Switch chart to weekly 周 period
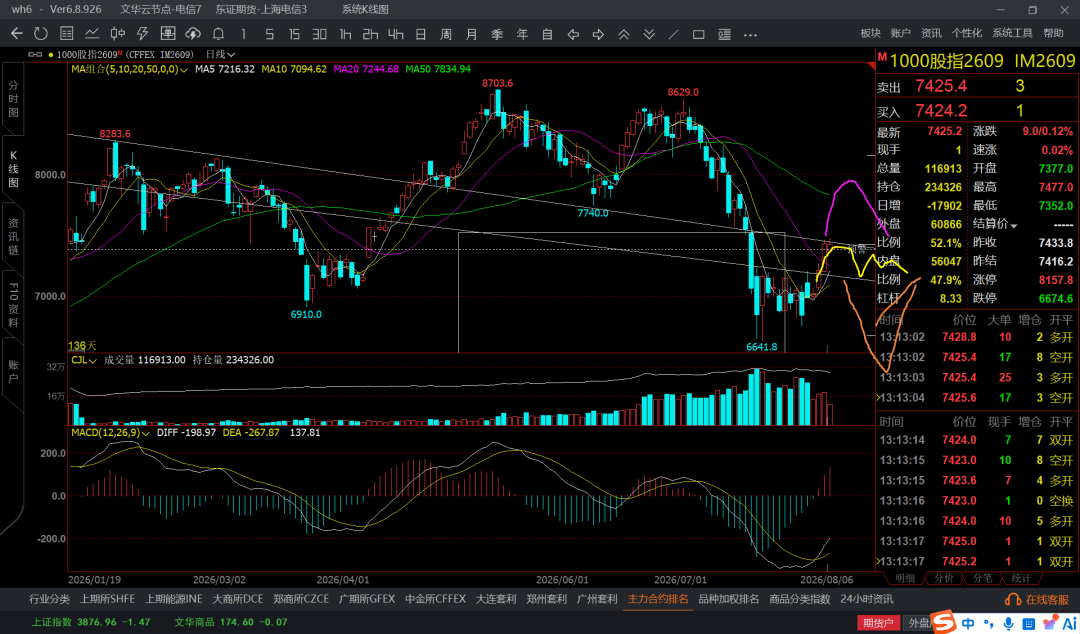 click(x=446, y=34)
